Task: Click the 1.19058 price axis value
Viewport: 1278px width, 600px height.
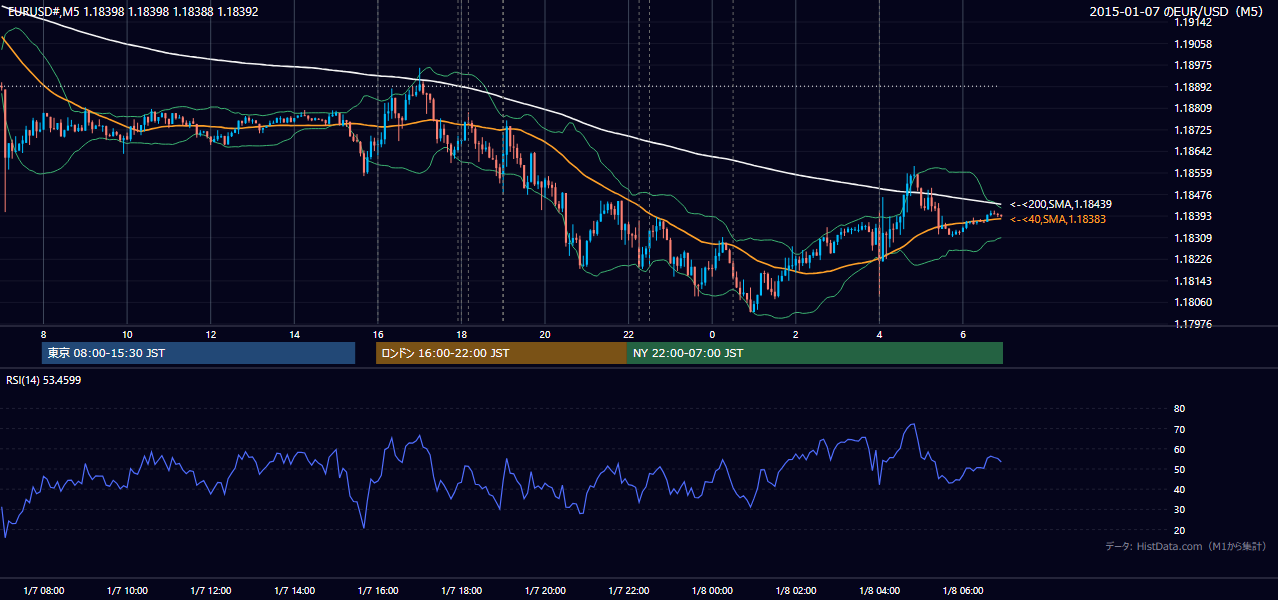Action: pyautogui.click(x=1193, y=44)
